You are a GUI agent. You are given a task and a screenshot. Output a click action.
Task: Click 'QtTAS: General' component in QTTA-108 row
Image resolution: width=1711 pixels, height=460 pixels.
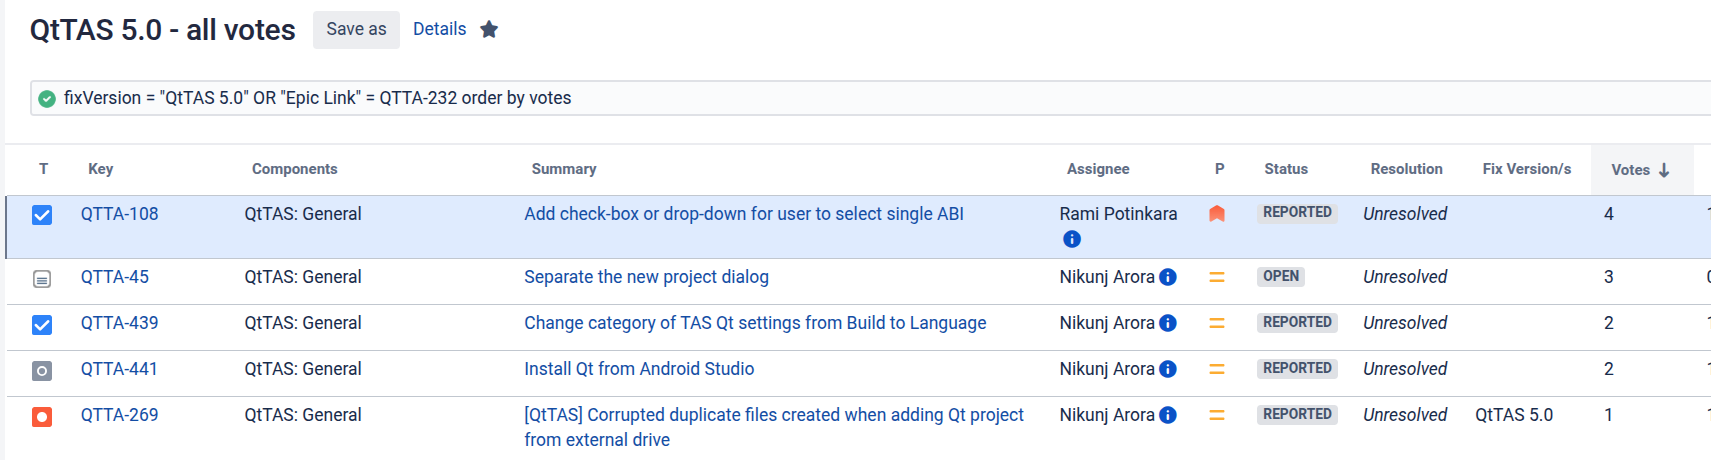pos(303,214)
